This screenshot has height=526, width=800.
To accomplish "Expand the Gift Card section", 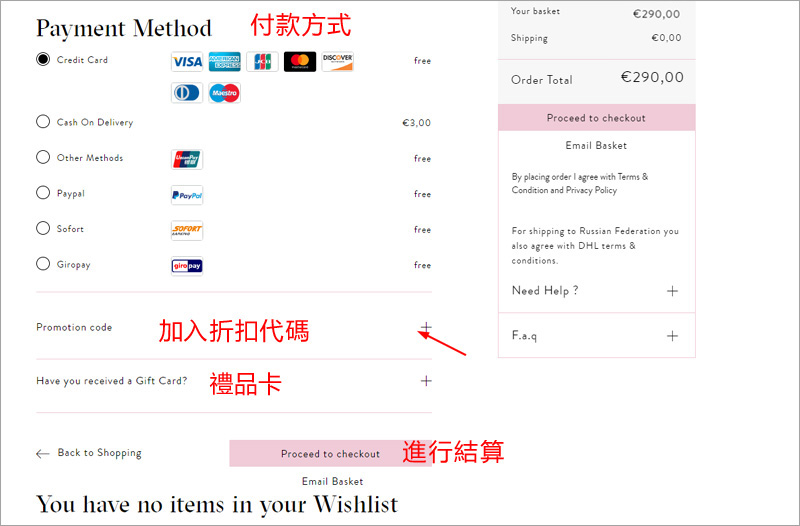I will 426,381.
